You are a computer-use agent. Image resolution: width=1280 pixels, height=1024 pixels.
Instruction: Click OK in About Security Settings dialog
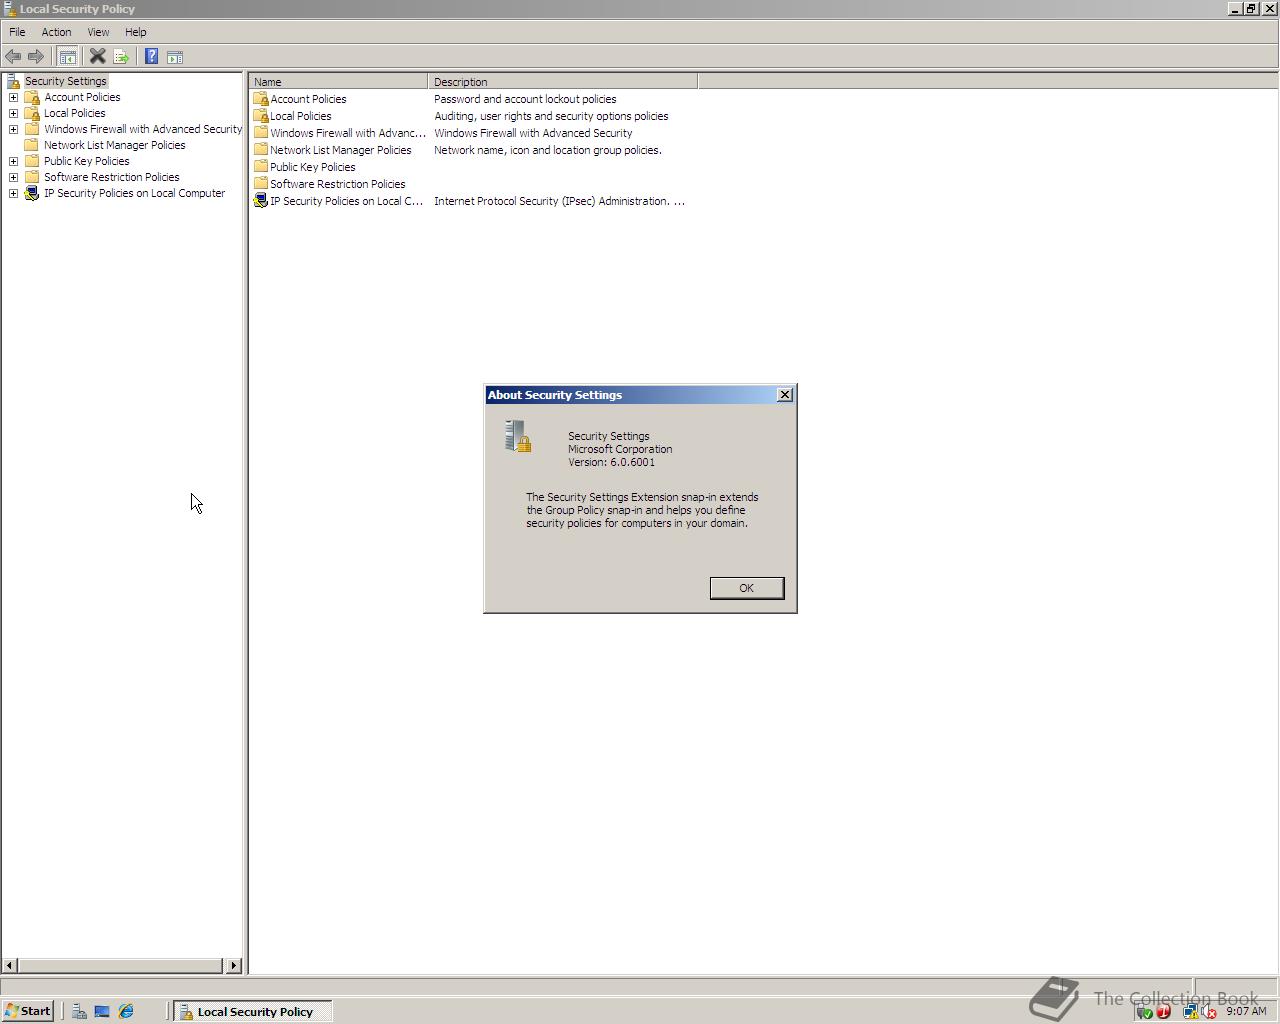pyautogui.click(x=747, y=588)
